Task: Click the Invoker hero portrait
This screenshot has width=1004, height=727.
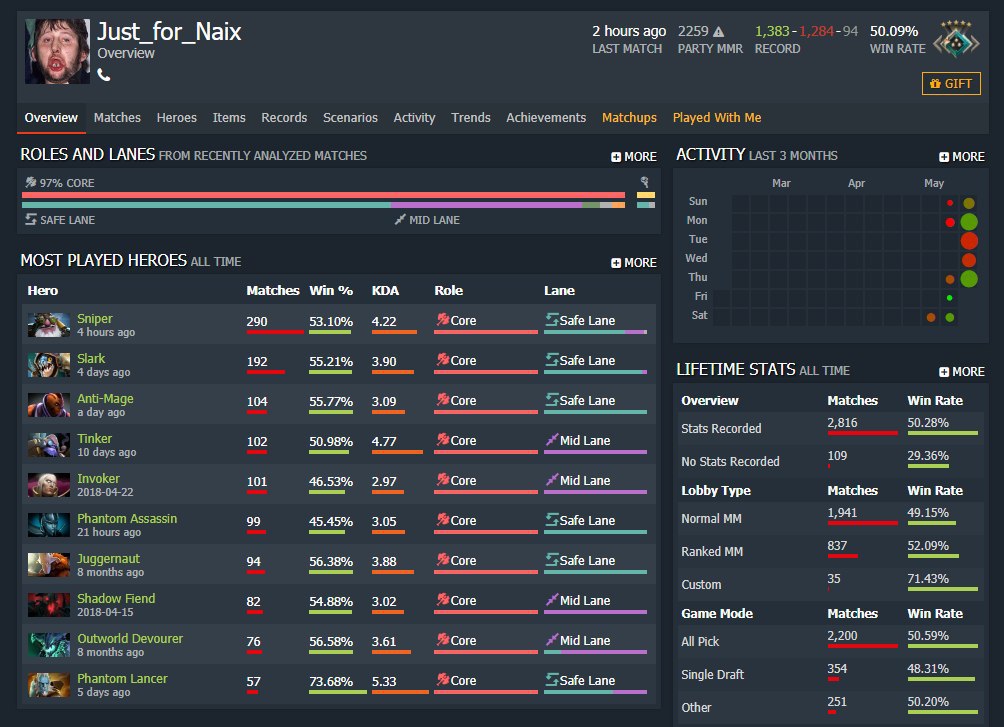Action: click(x=49, y=485)
